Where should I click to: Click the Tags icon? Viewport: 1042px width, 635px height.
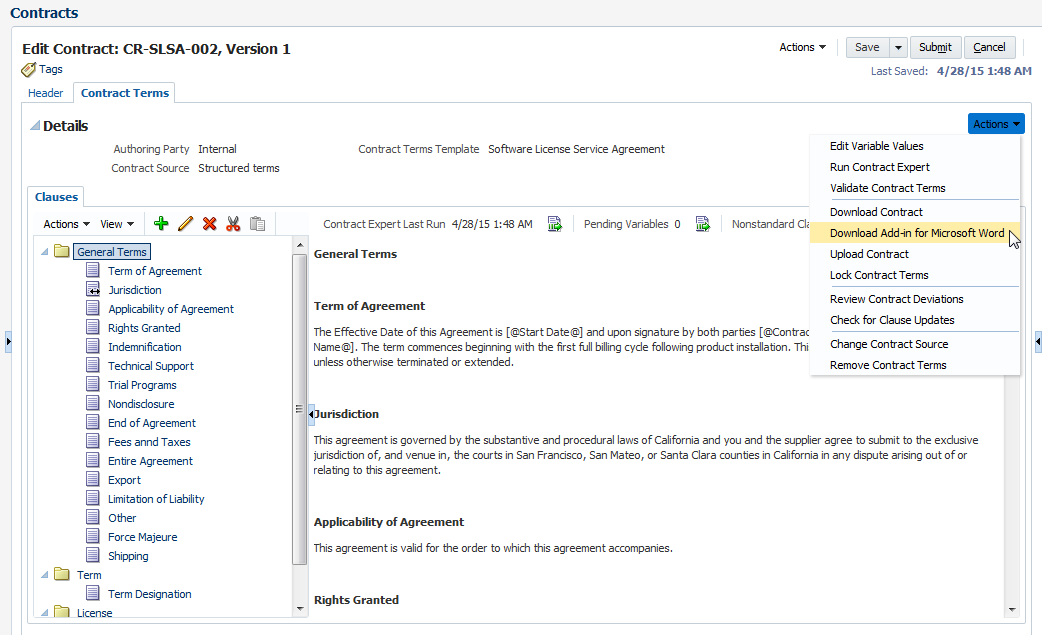pos(29,70)
